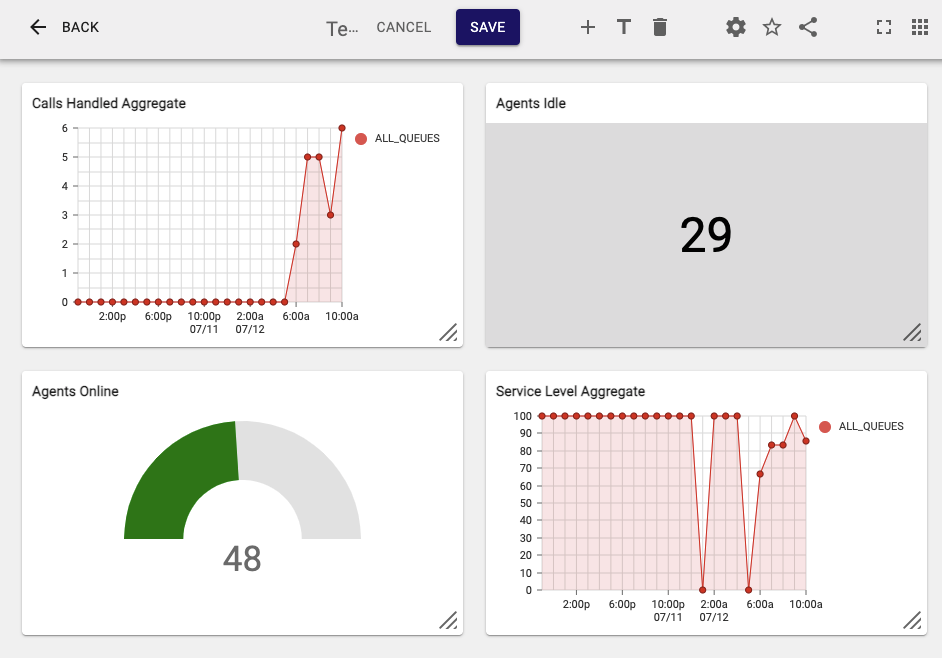Click 10:00p 07/11 label in Calls Handled chart

(204, 323)
